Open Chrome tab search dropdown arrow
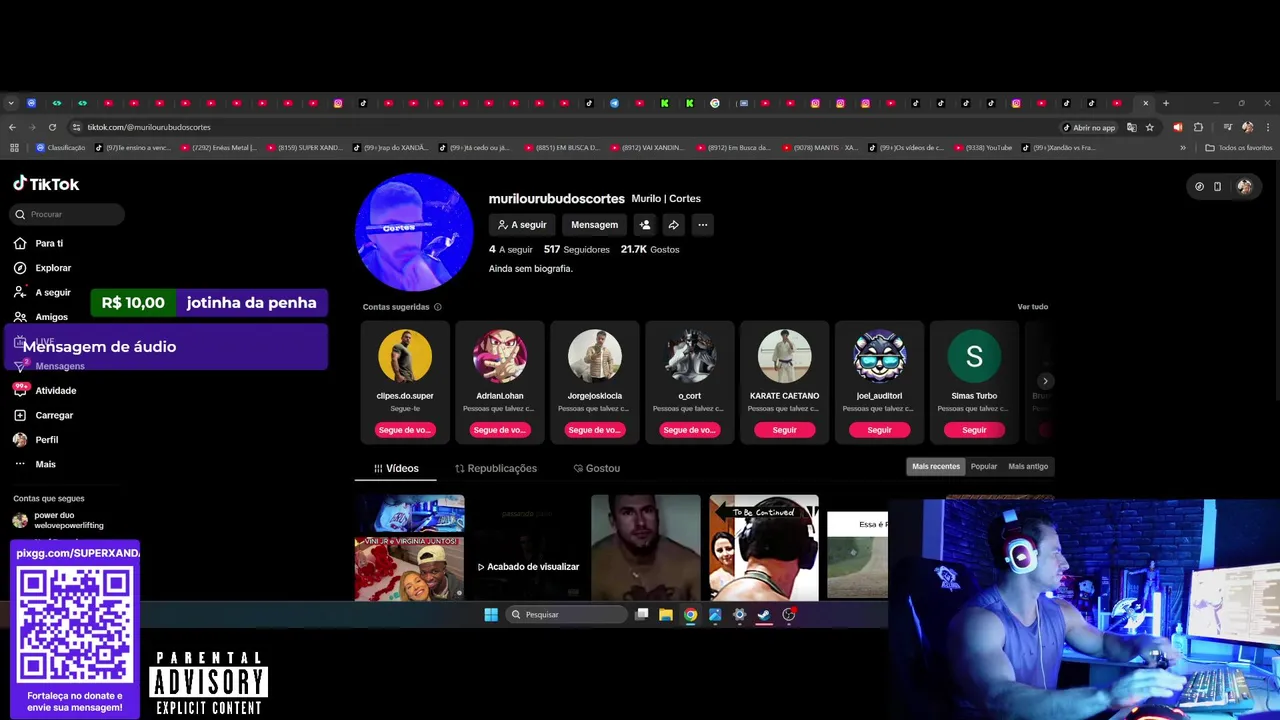The height and width of the screenshot is (720, 1280). click(x=11, y=103)
